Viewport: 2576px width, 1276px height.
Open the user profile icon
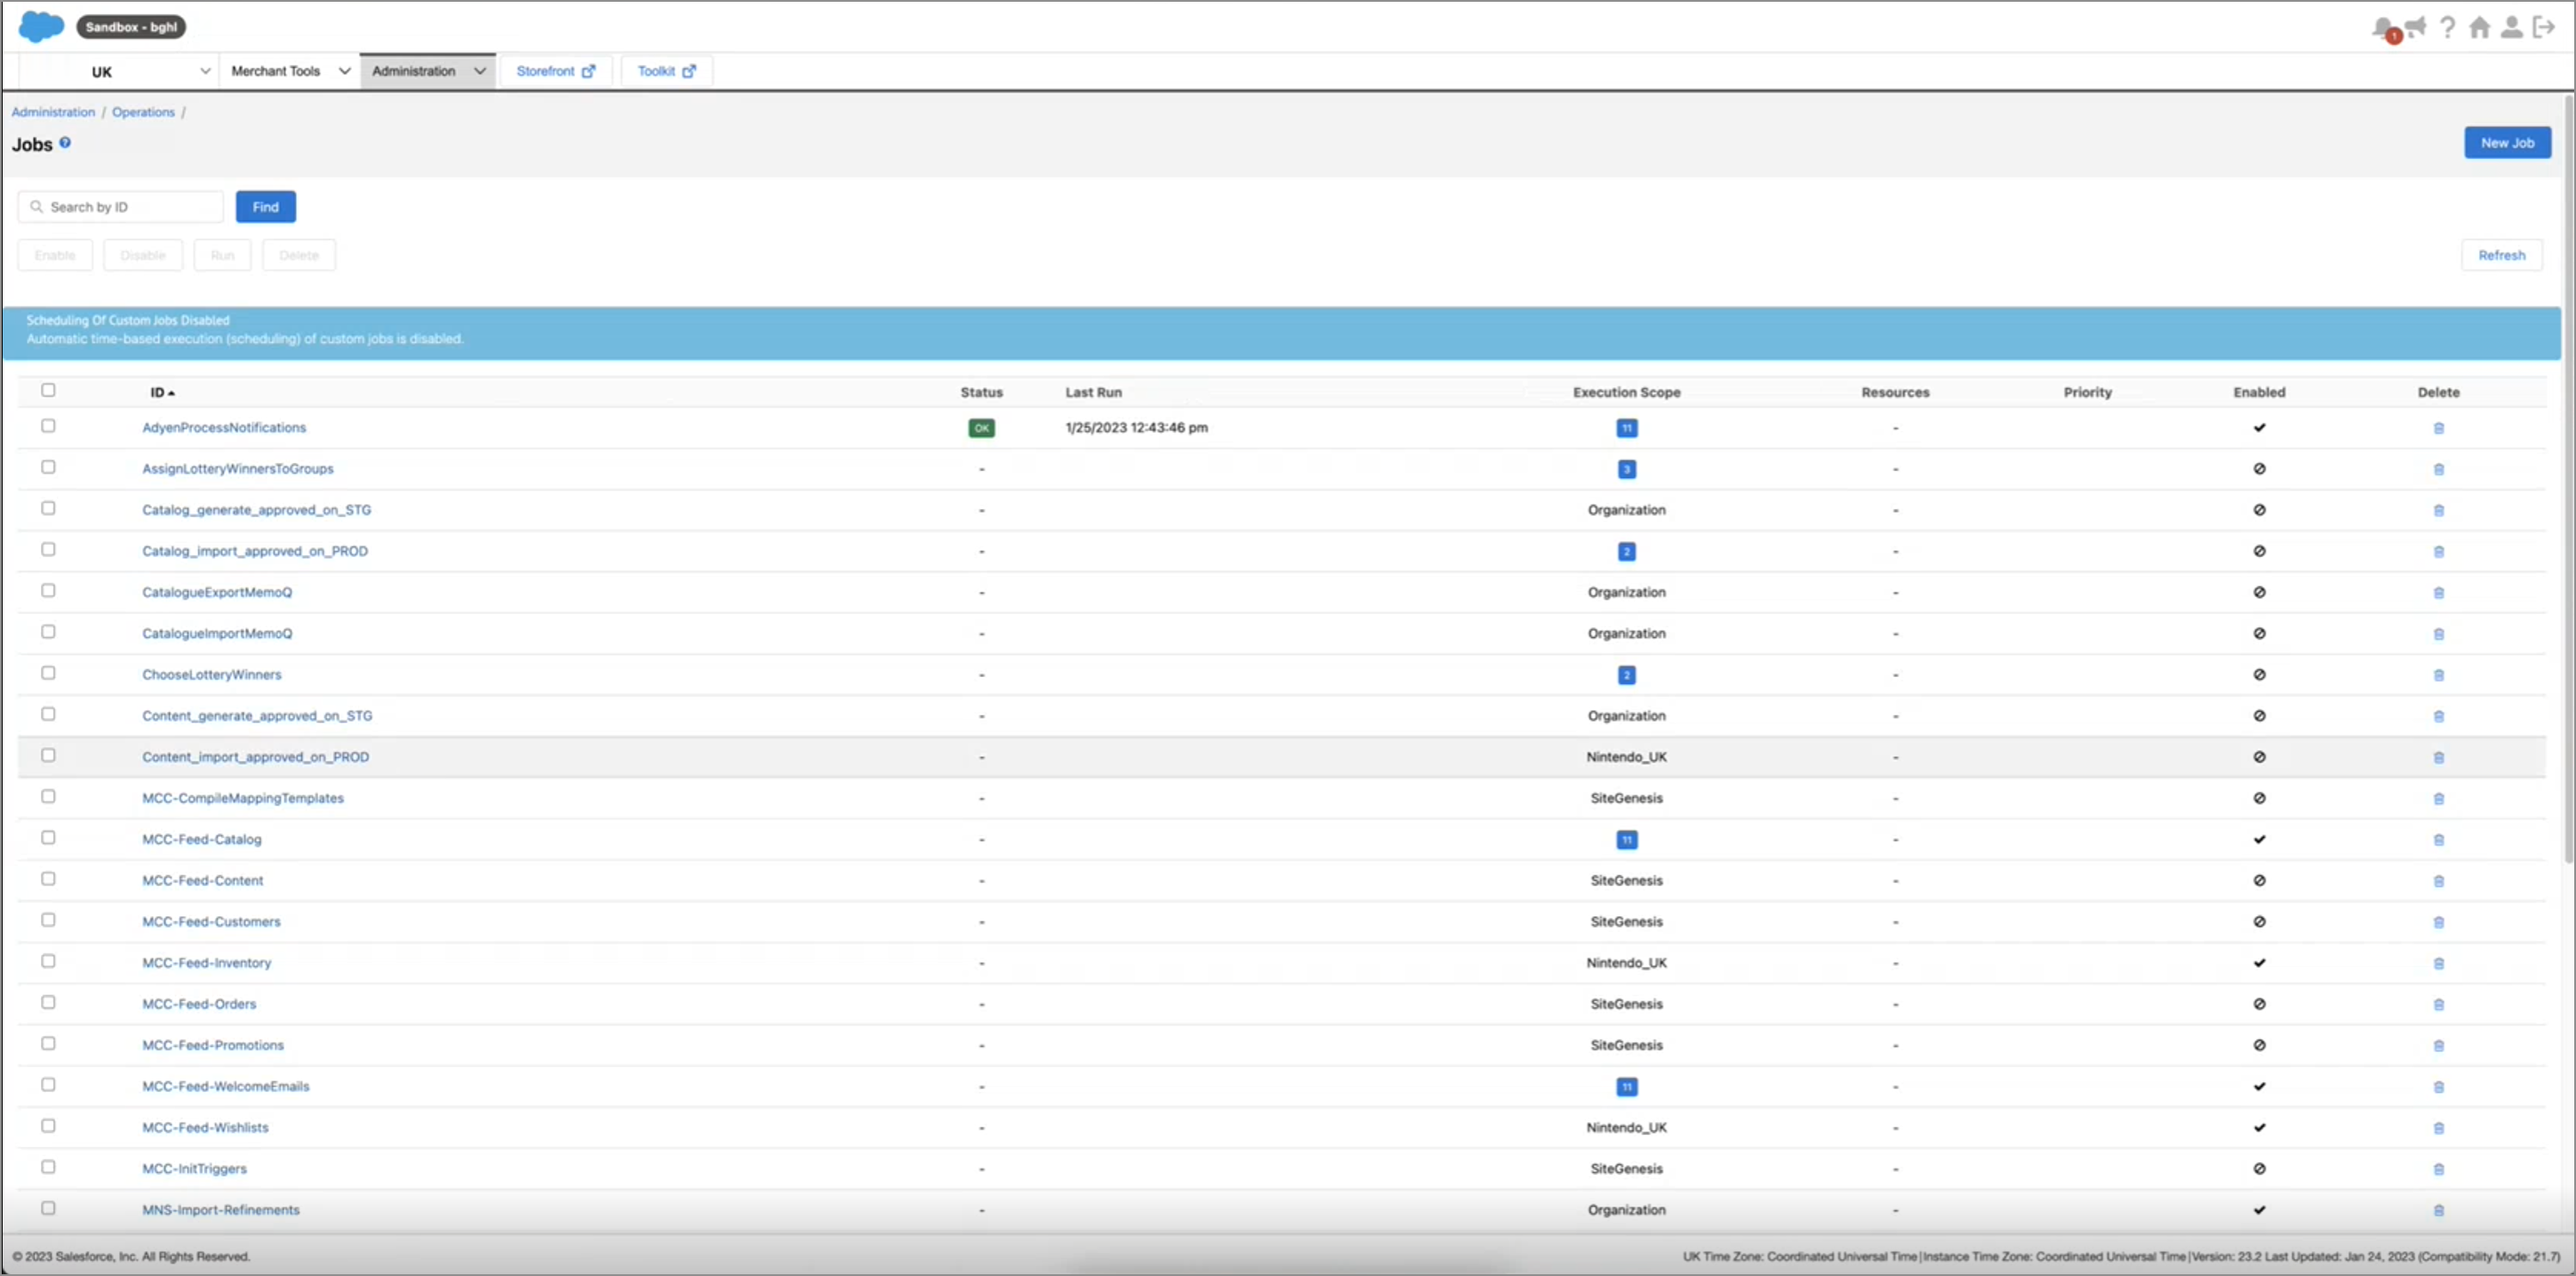coord(2511,27)
